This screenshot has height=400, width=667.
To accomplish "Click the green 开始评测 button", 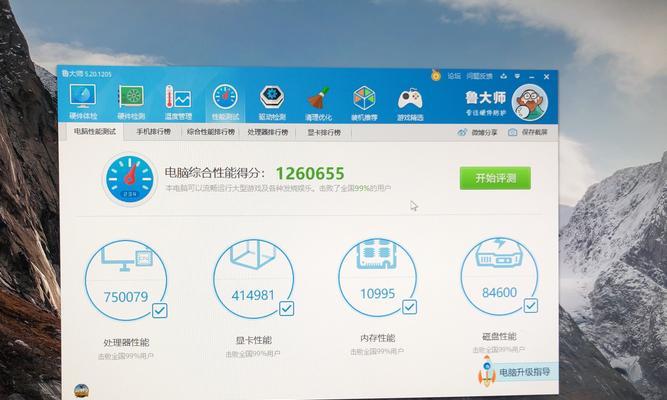I will pos(495,178).
